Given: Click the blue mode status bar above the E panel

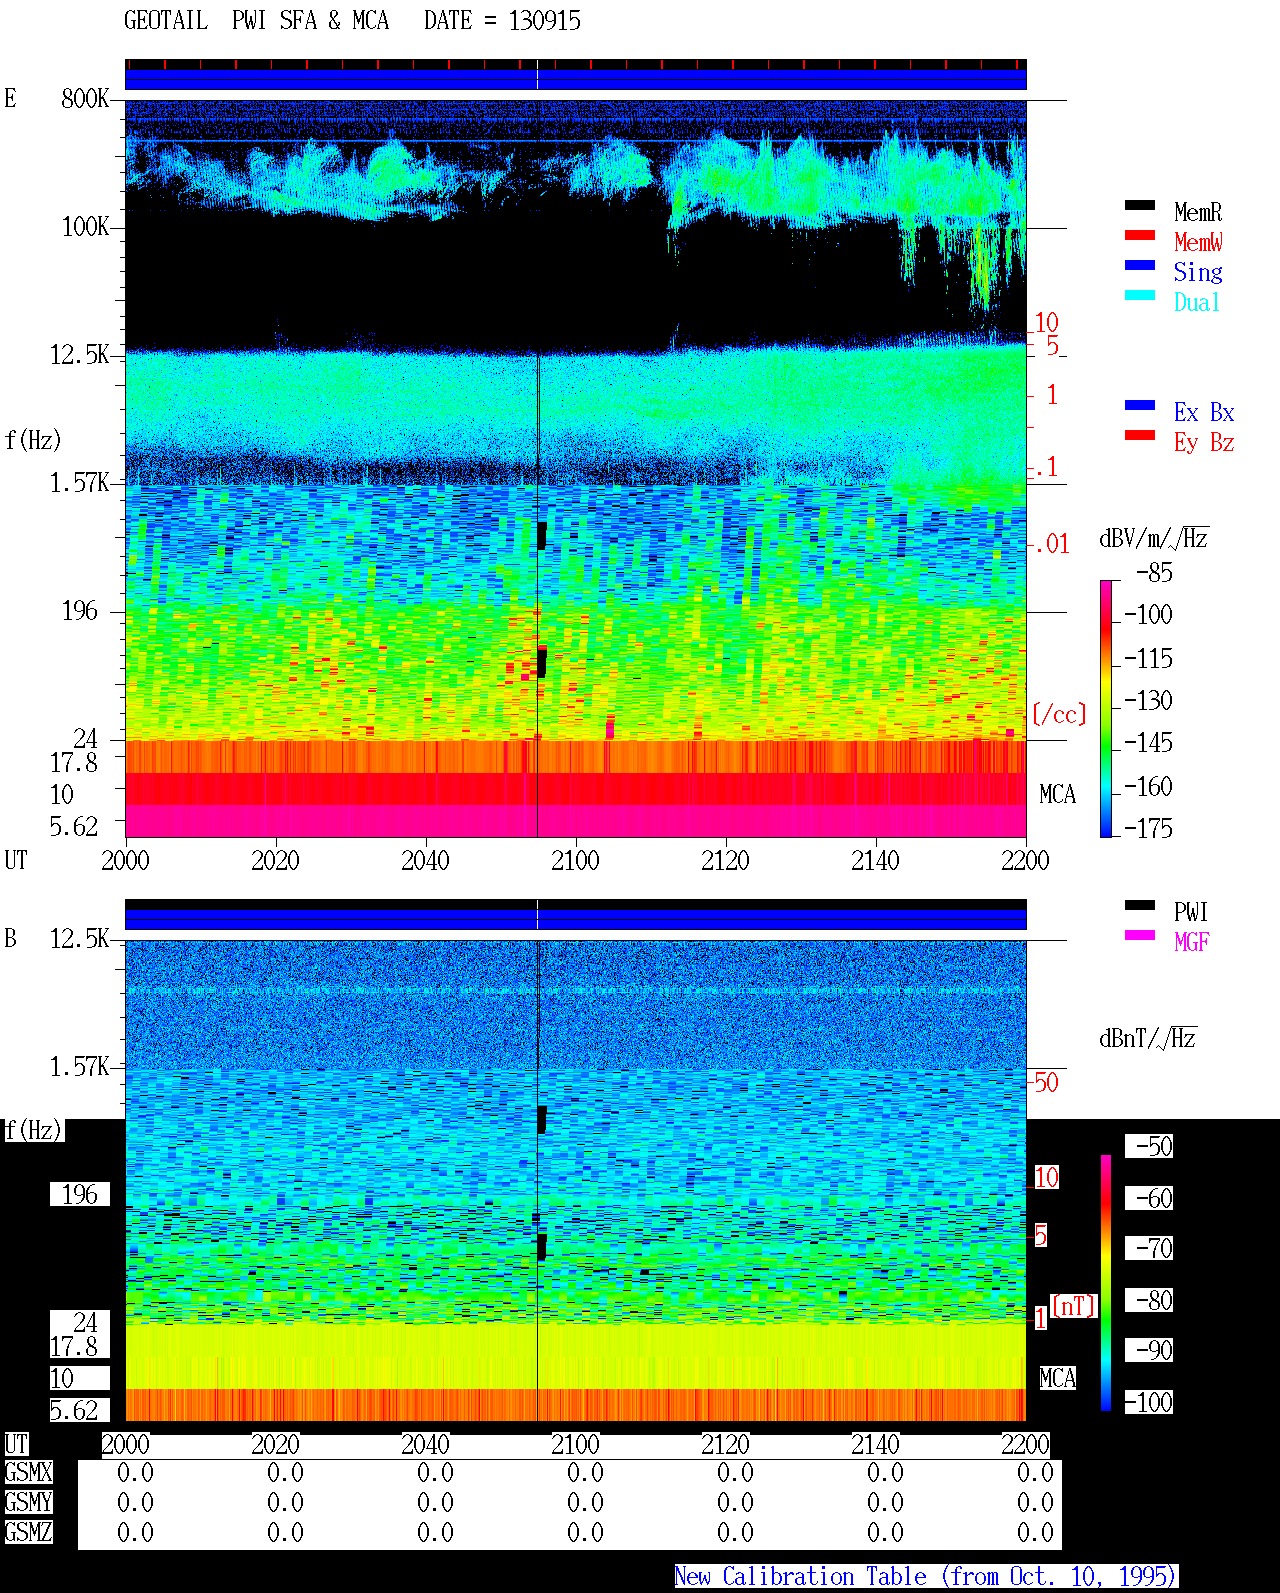Looking at the screenshot, I should [576, 78].
